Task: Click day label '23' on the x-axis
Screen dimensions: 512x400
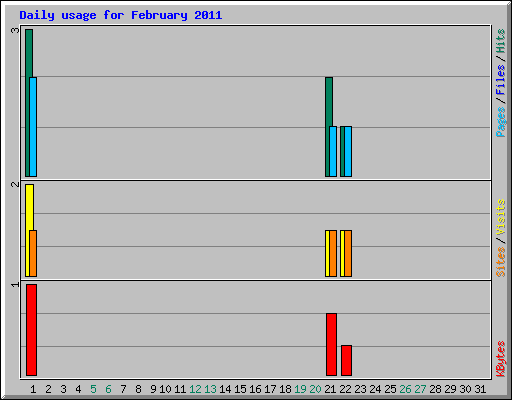Action: pos(360,389)
